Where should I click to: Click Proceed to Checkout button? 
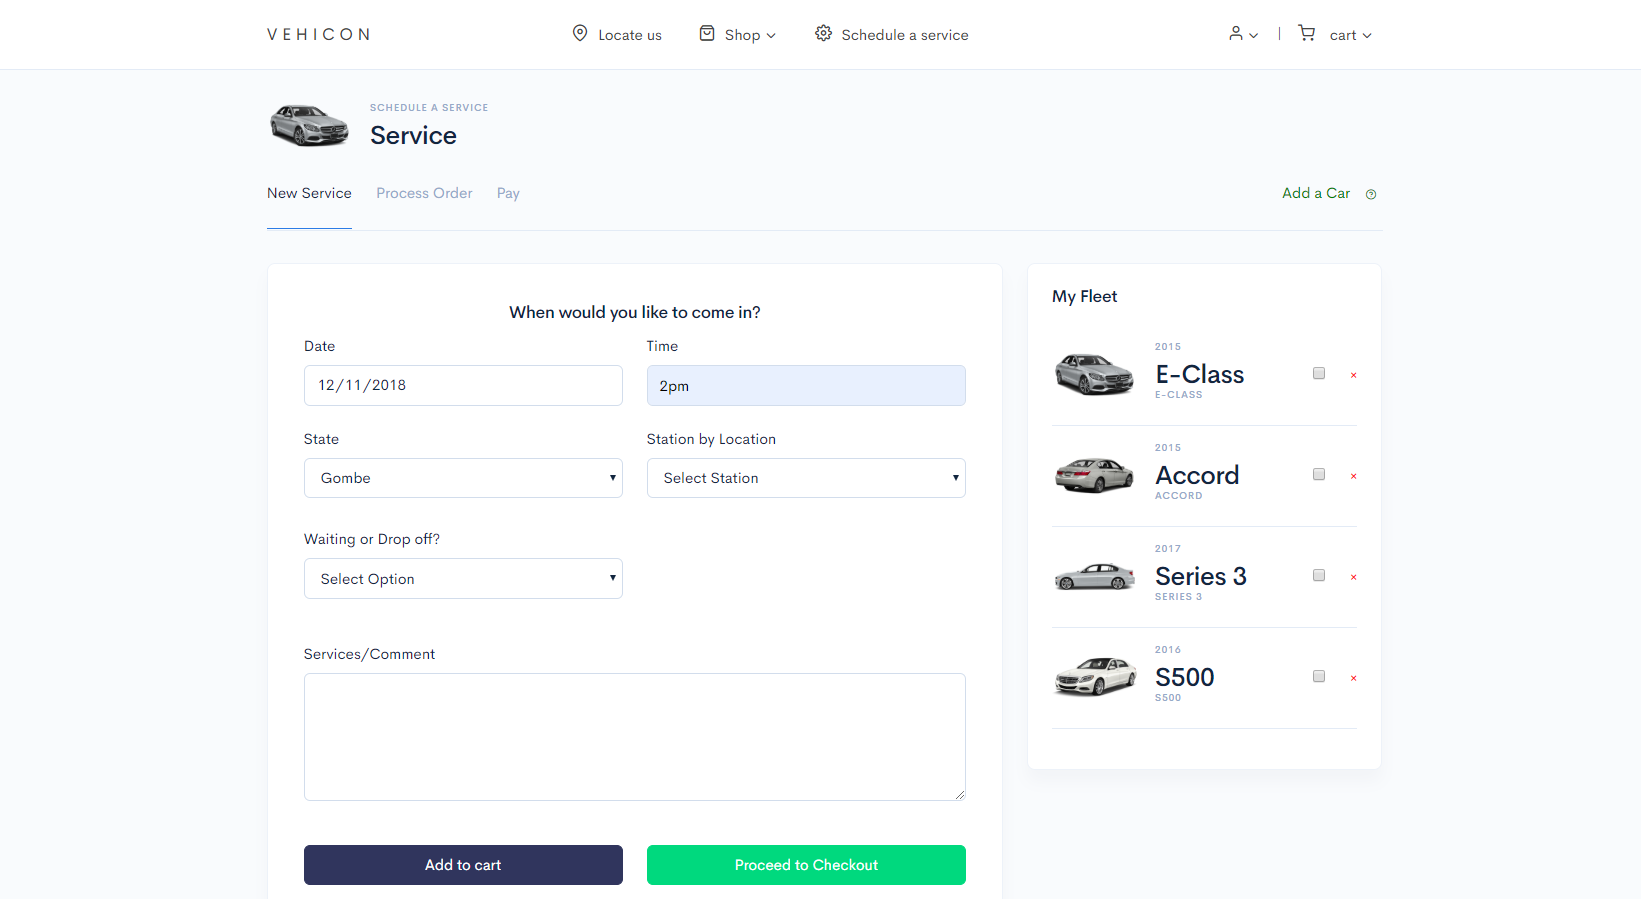806,865
